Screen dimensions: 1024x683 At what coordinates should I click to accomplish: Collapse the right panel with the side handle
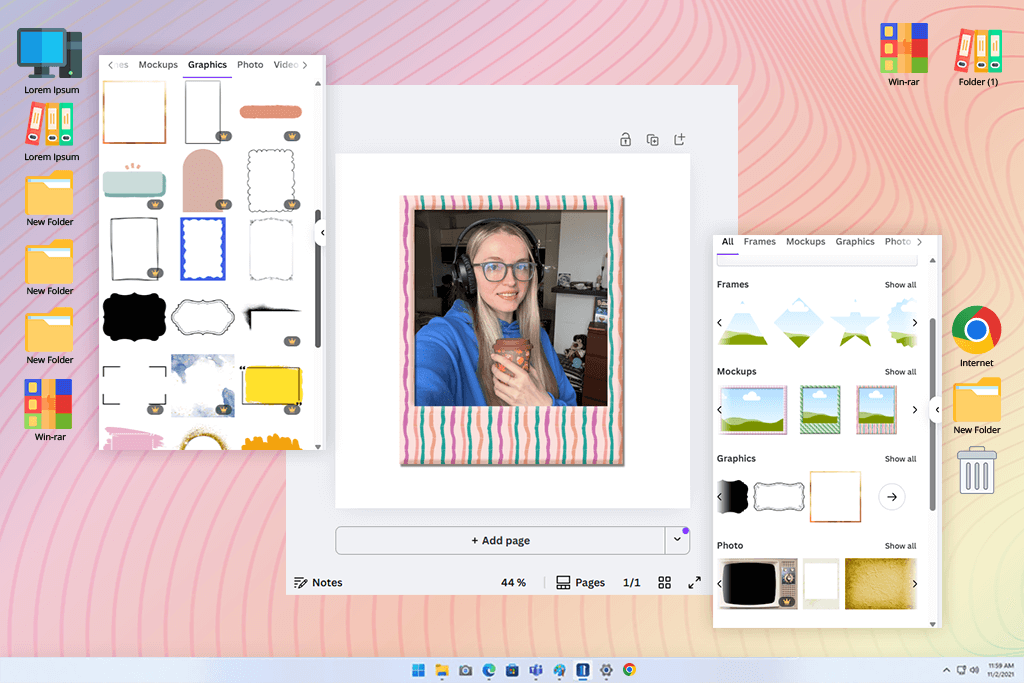click(936, 409)
